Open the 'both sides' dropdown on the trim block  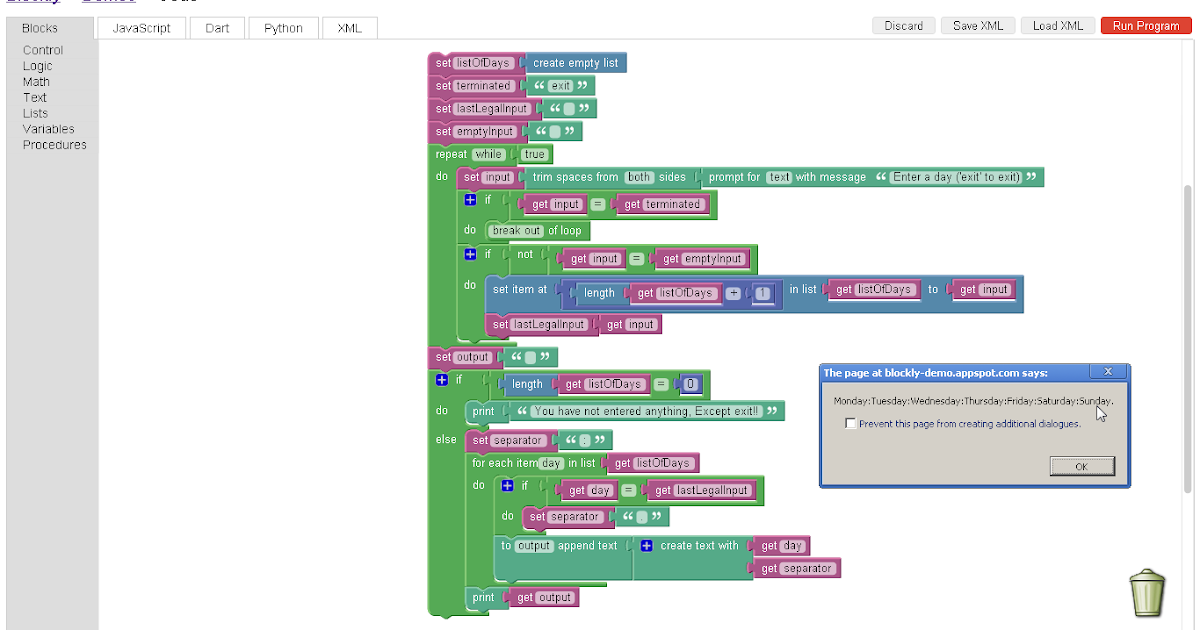click(641, 177)
